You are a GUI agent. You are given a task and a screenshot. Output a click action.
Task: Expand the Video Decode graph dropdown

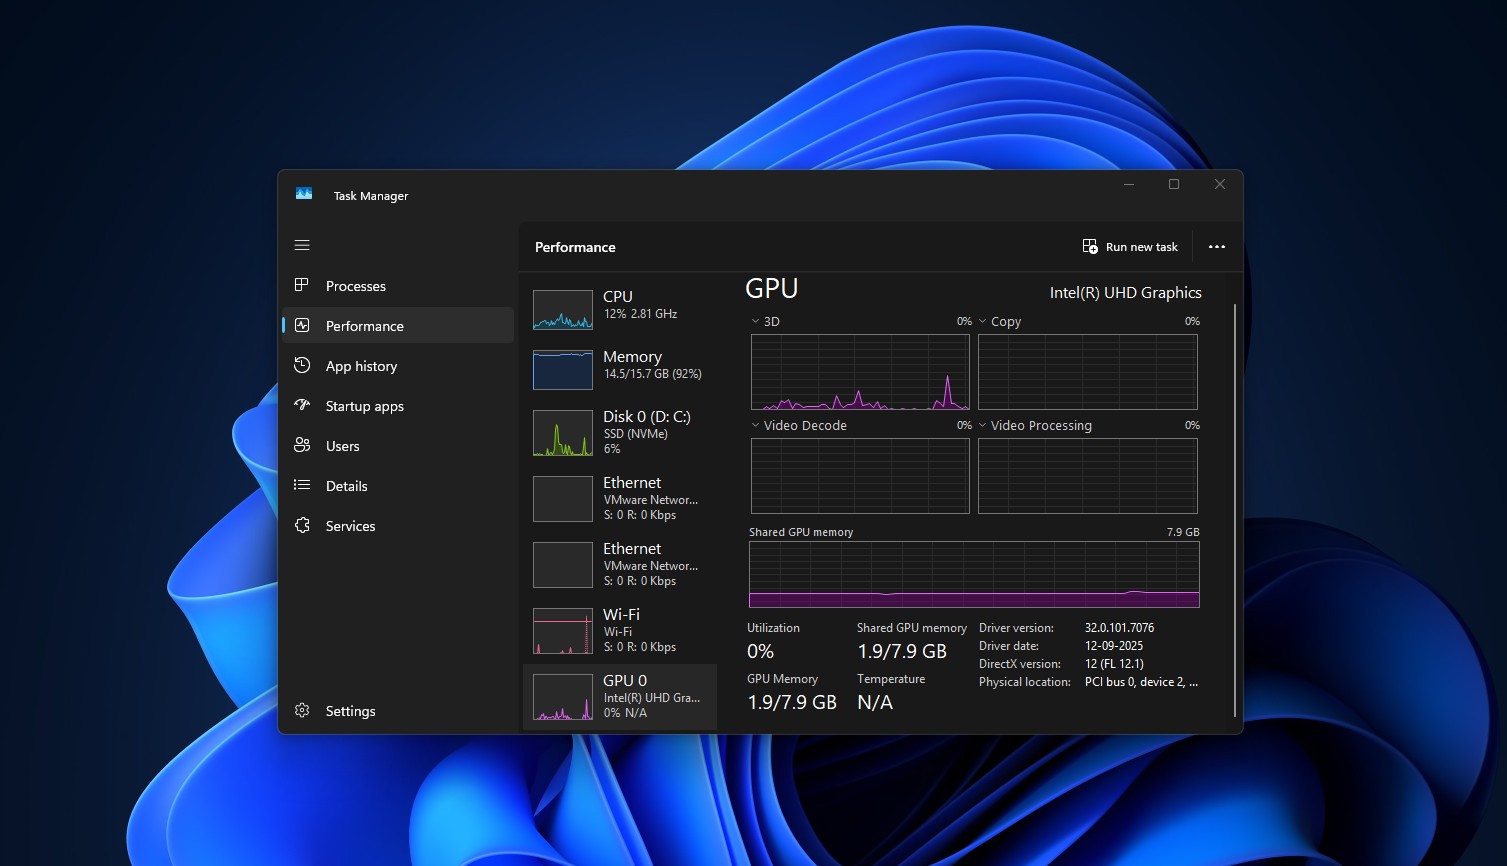click(x=755, y=426)
